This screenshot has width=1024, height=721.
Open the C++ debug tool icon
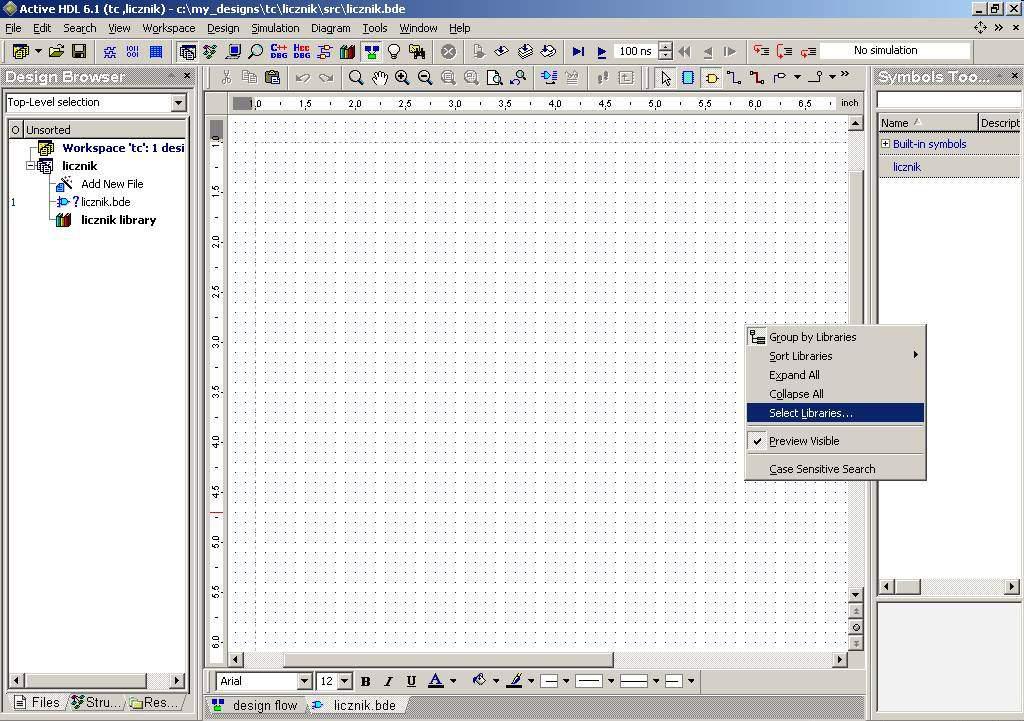click(x=278, y=51)
